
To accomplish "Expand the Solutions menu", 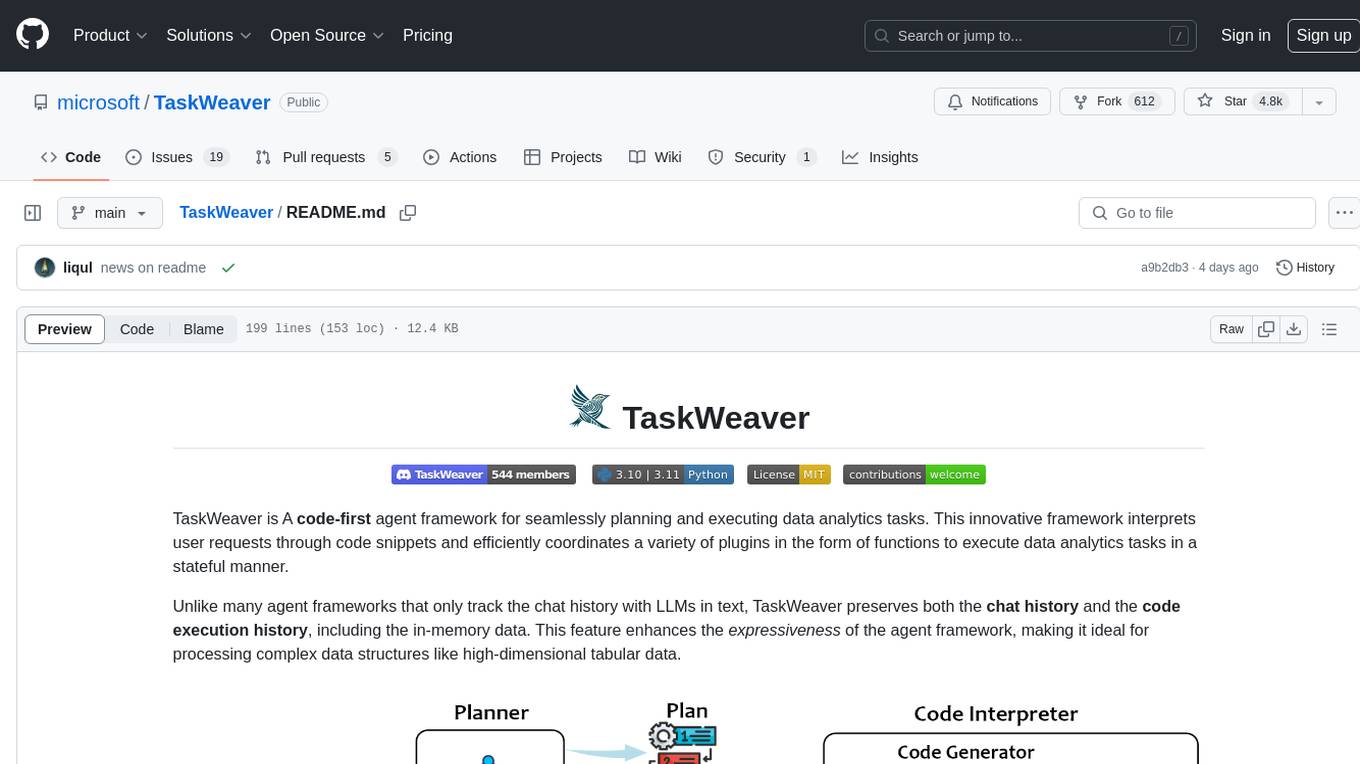I will [208, 35].
